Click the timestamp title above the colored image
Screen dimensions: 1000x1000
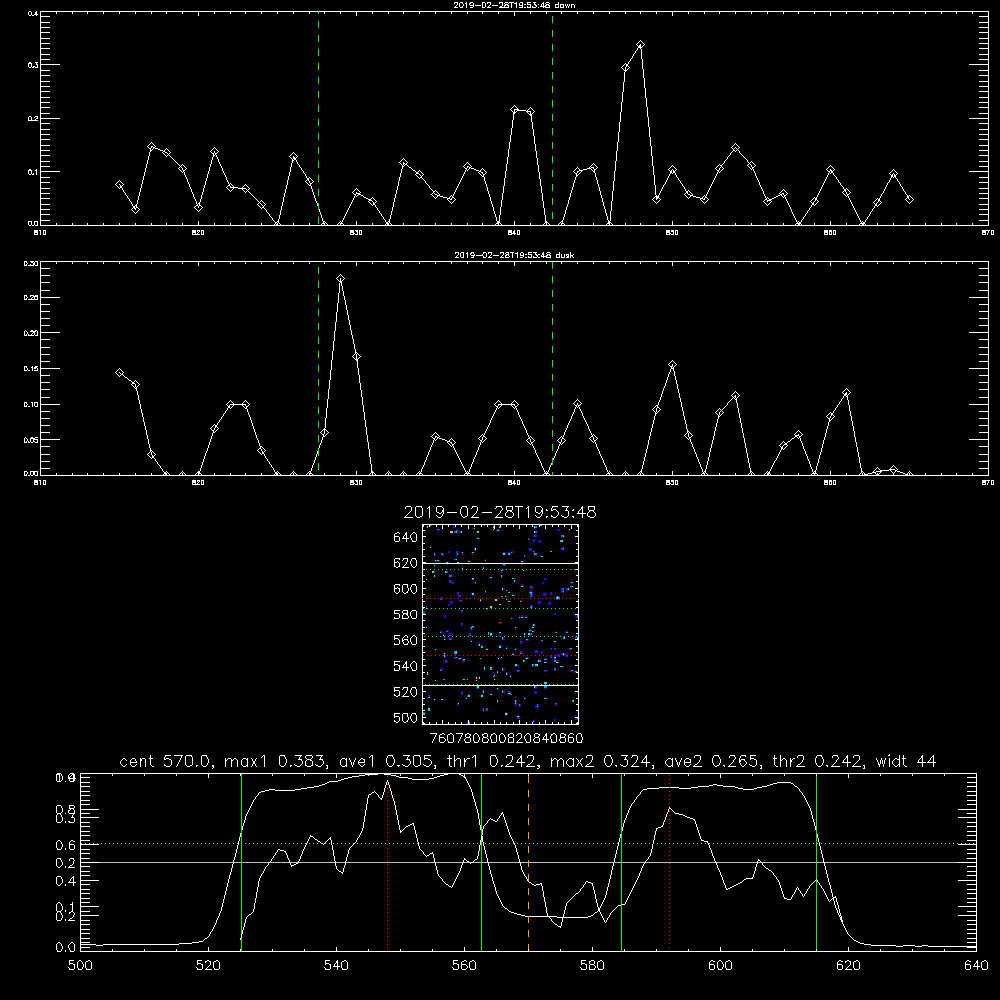click(x=500, y=512)
